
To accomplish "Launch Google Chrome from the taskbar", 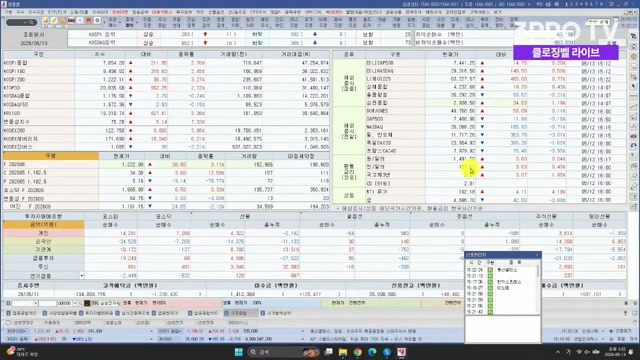I will 358,352.
